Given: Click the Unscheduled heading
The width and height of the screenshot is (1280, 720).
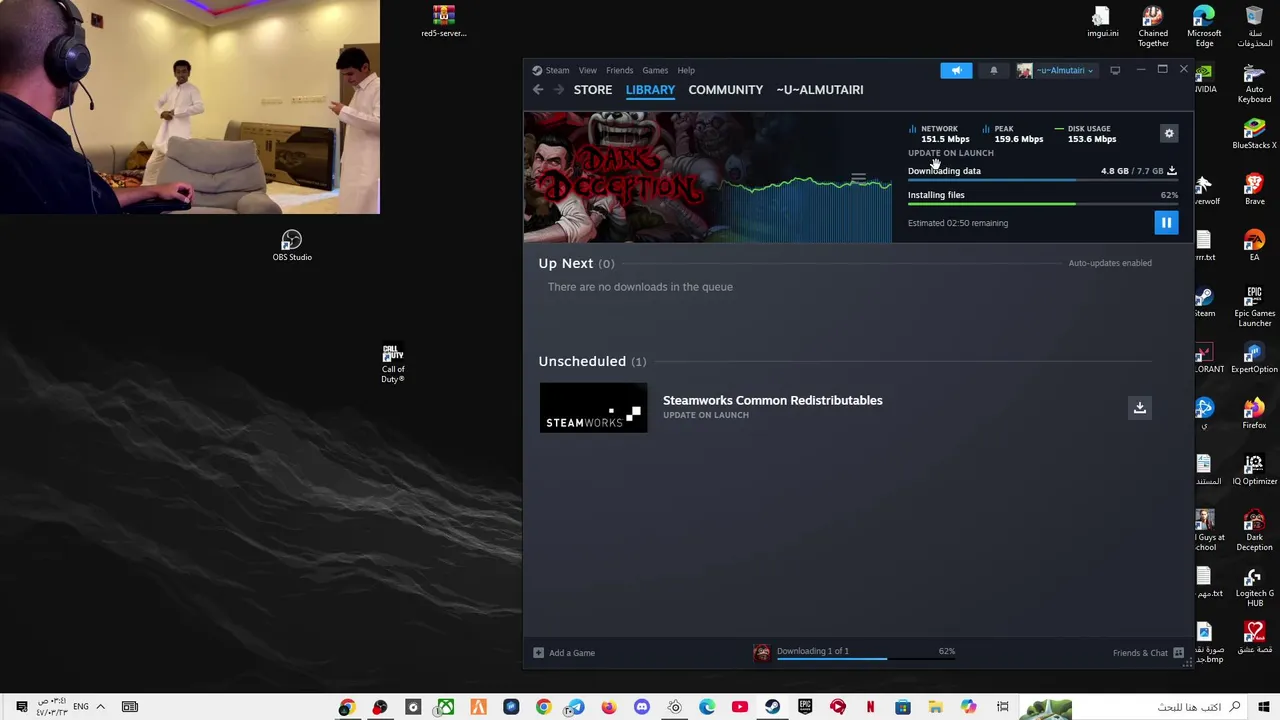Looking at the screenshot, I should point(582,361).
